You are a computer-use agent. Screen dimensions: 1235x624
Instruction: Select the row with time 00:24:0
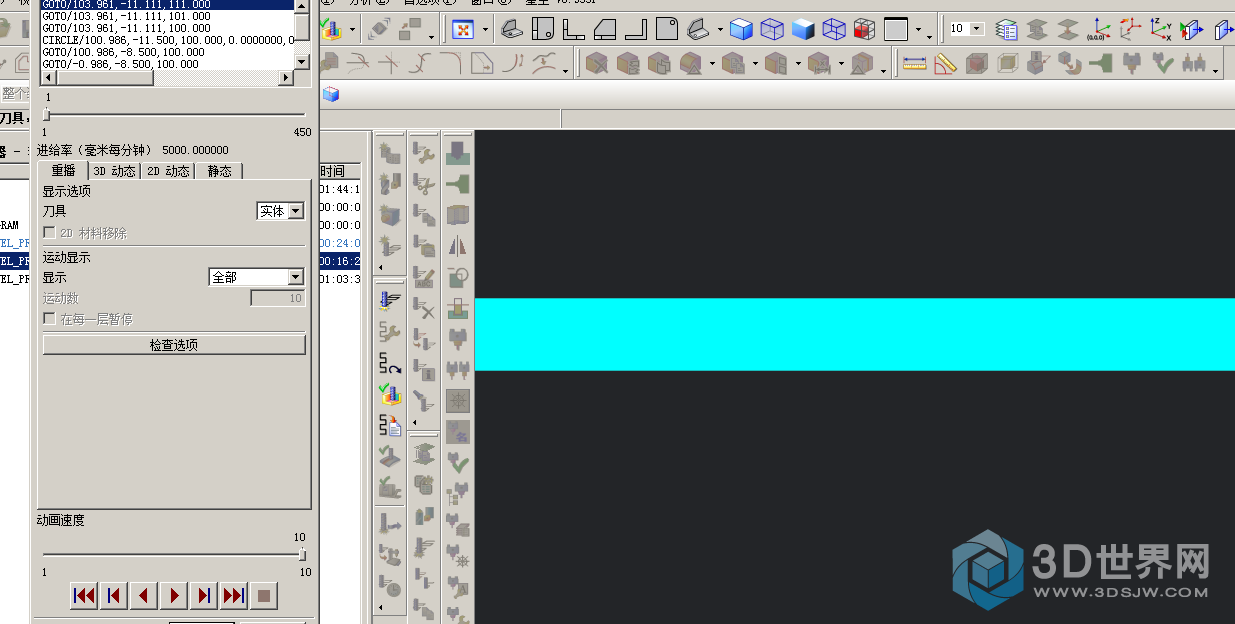point(340,243)
